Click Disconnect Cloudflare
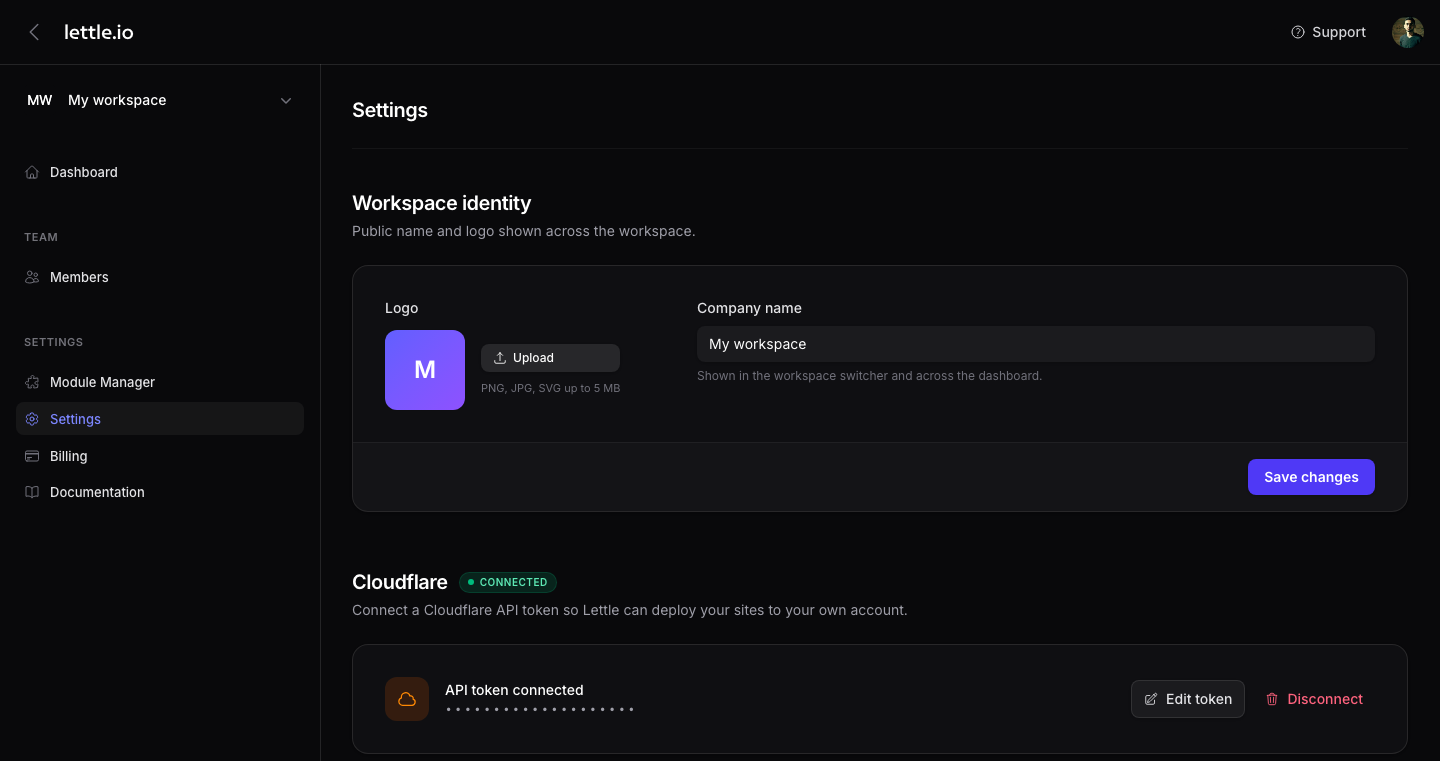 (x=1314, y=699)
